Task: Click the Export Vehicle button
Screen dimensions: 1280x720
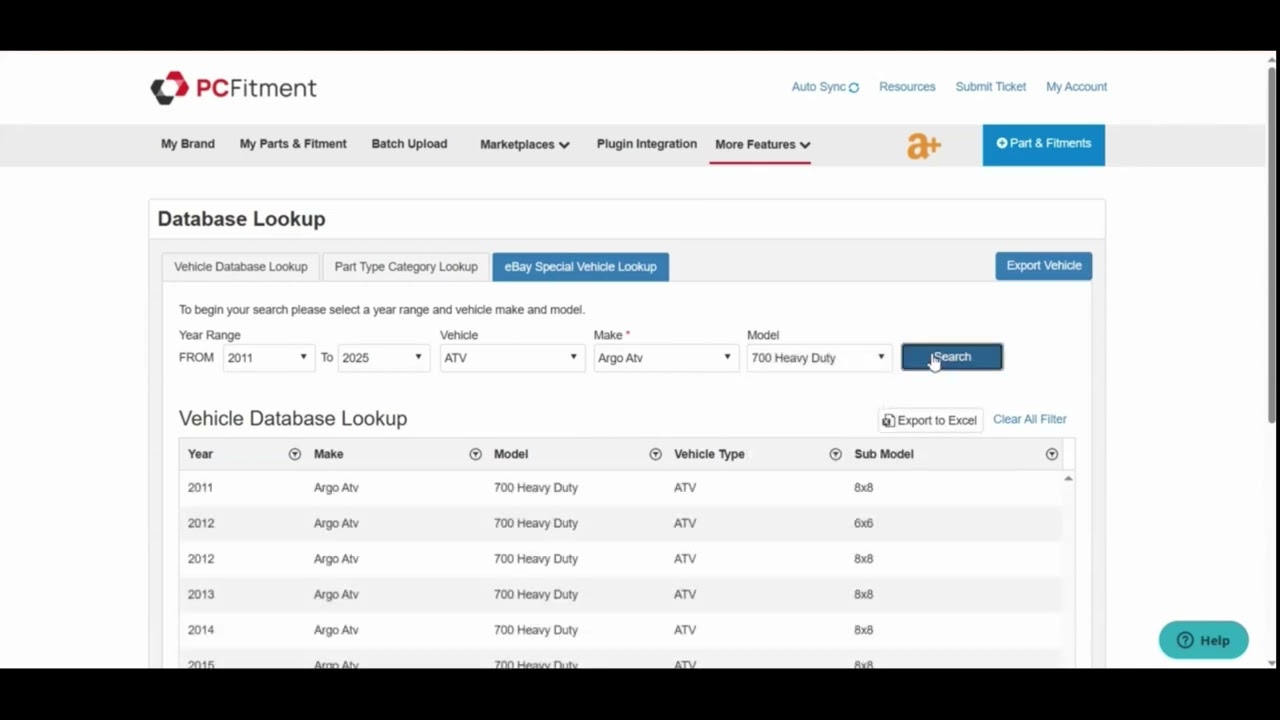Action: click(x=1044, y=266)
